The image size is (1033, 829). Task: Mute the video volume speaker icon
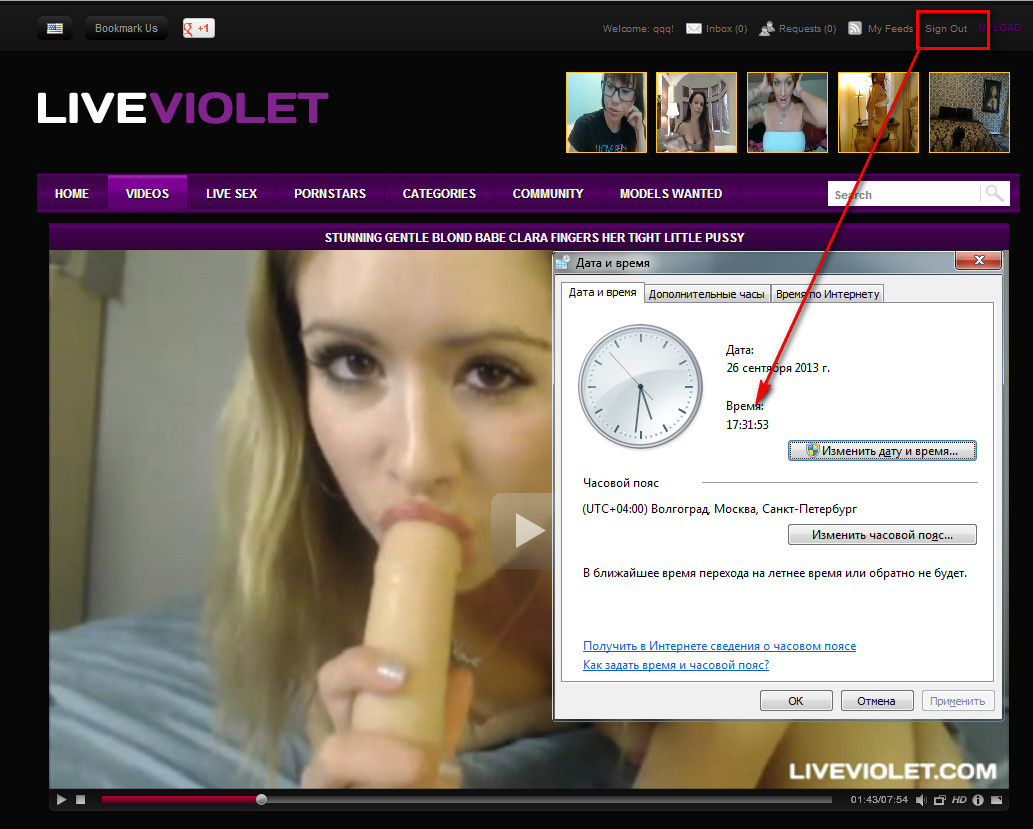coord(920,800)
